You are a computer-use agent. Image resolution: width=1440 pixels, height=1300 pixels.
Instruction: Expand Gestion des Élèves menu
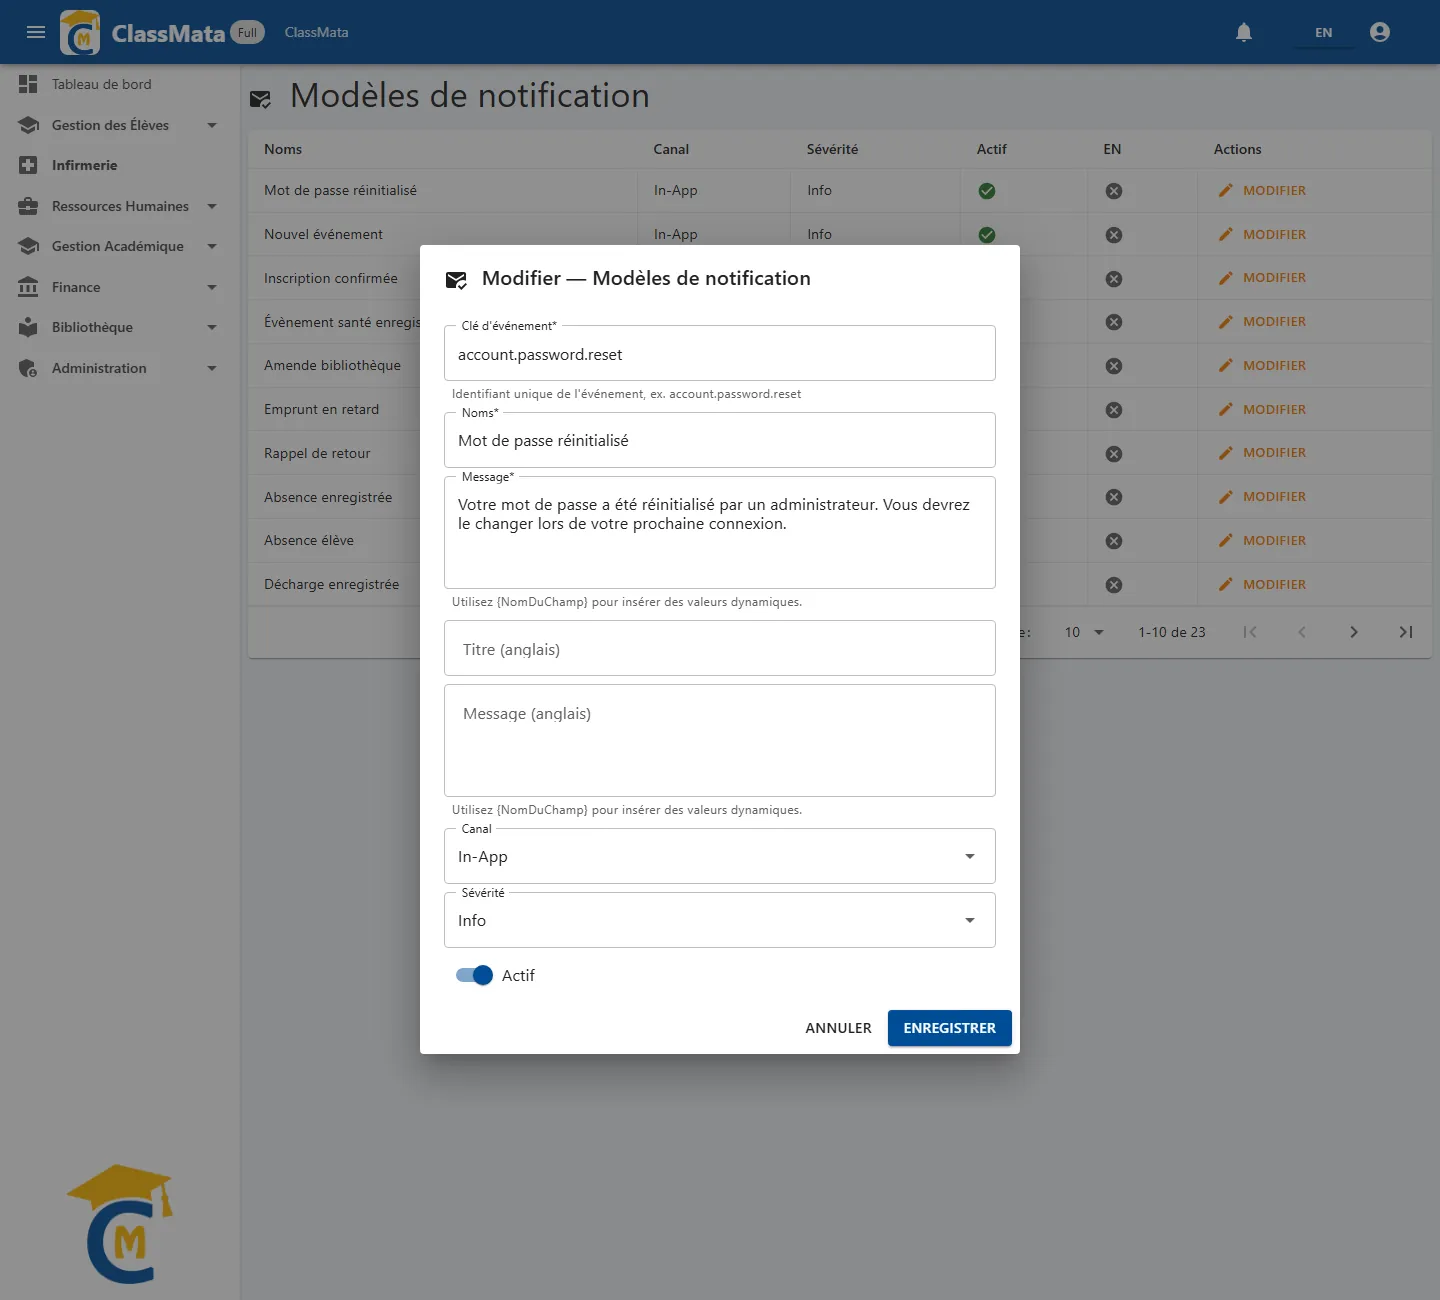(x=118, y=125)
